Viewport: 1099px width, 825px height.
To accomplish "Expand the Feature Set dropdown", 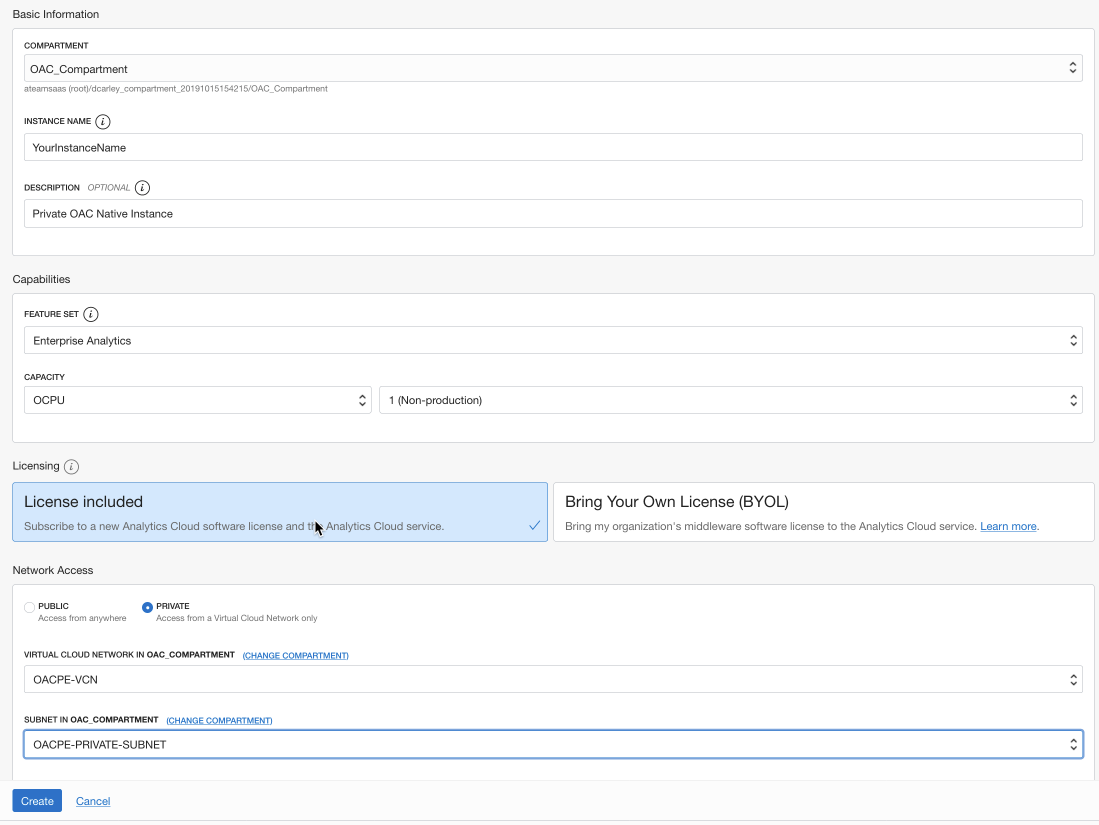I will (x=552, y=341).
